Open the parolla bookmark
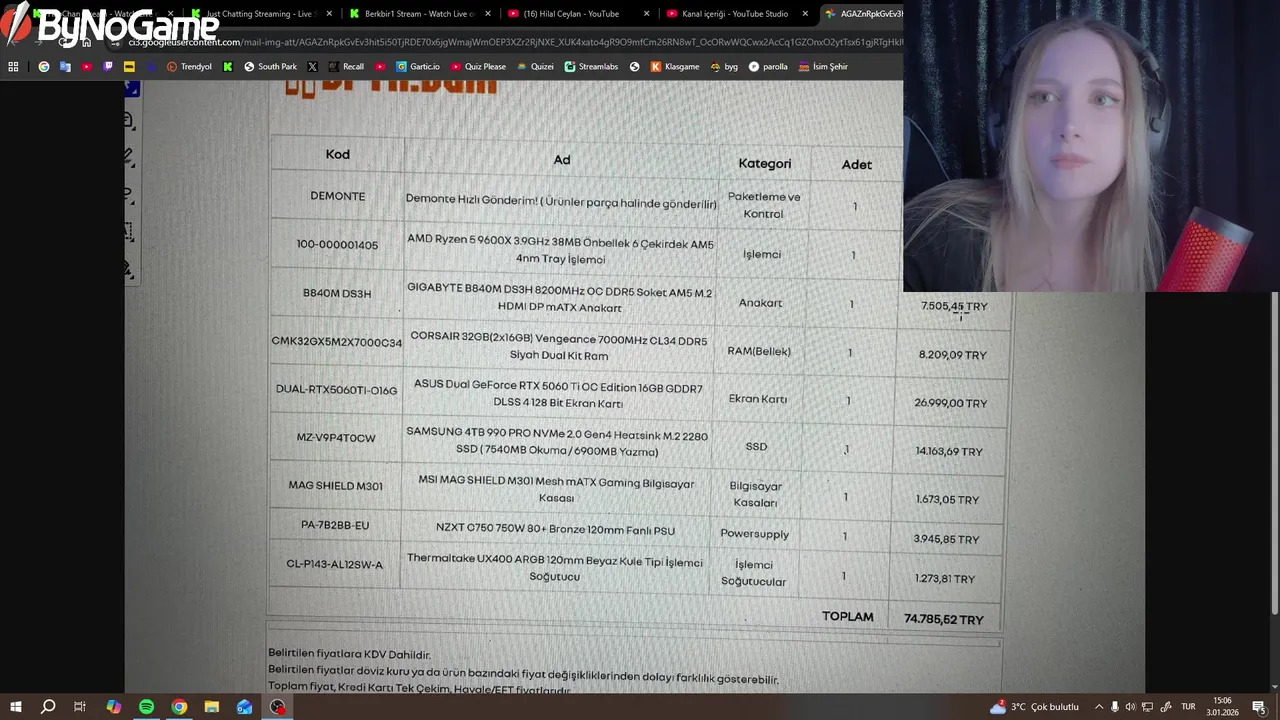Viewport: 1280px width, 720px height. 768,67
